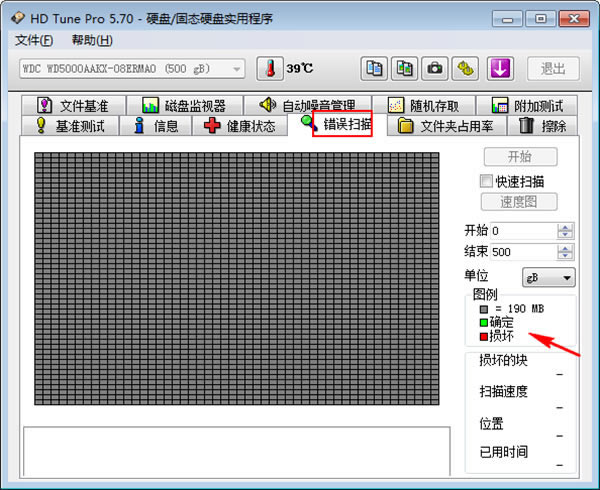Open the 擦除 tab with trash icon
600x490 pixels.
(x=543, y=126)
